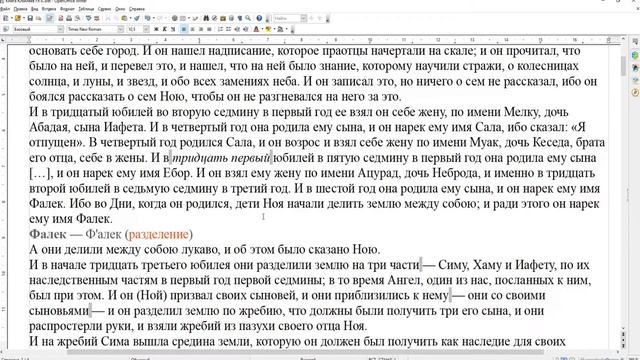Open the Styles and Formatting icon
Screen dimensions: 640x360
[x=6, y=29]
